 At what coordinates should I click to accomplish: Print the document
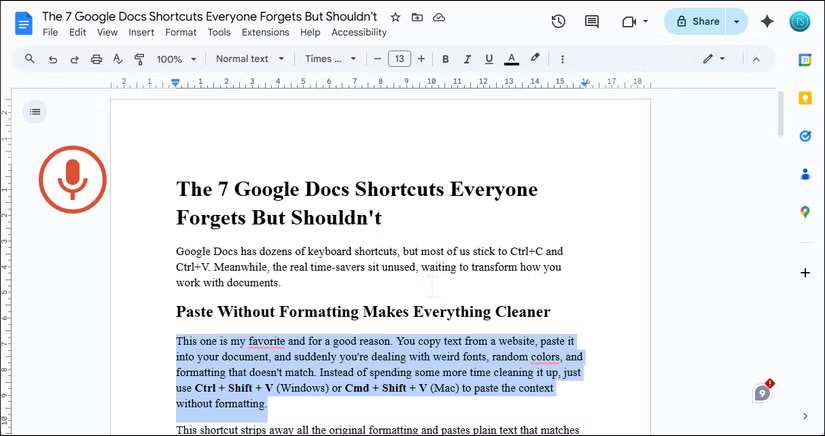point(96,59)
